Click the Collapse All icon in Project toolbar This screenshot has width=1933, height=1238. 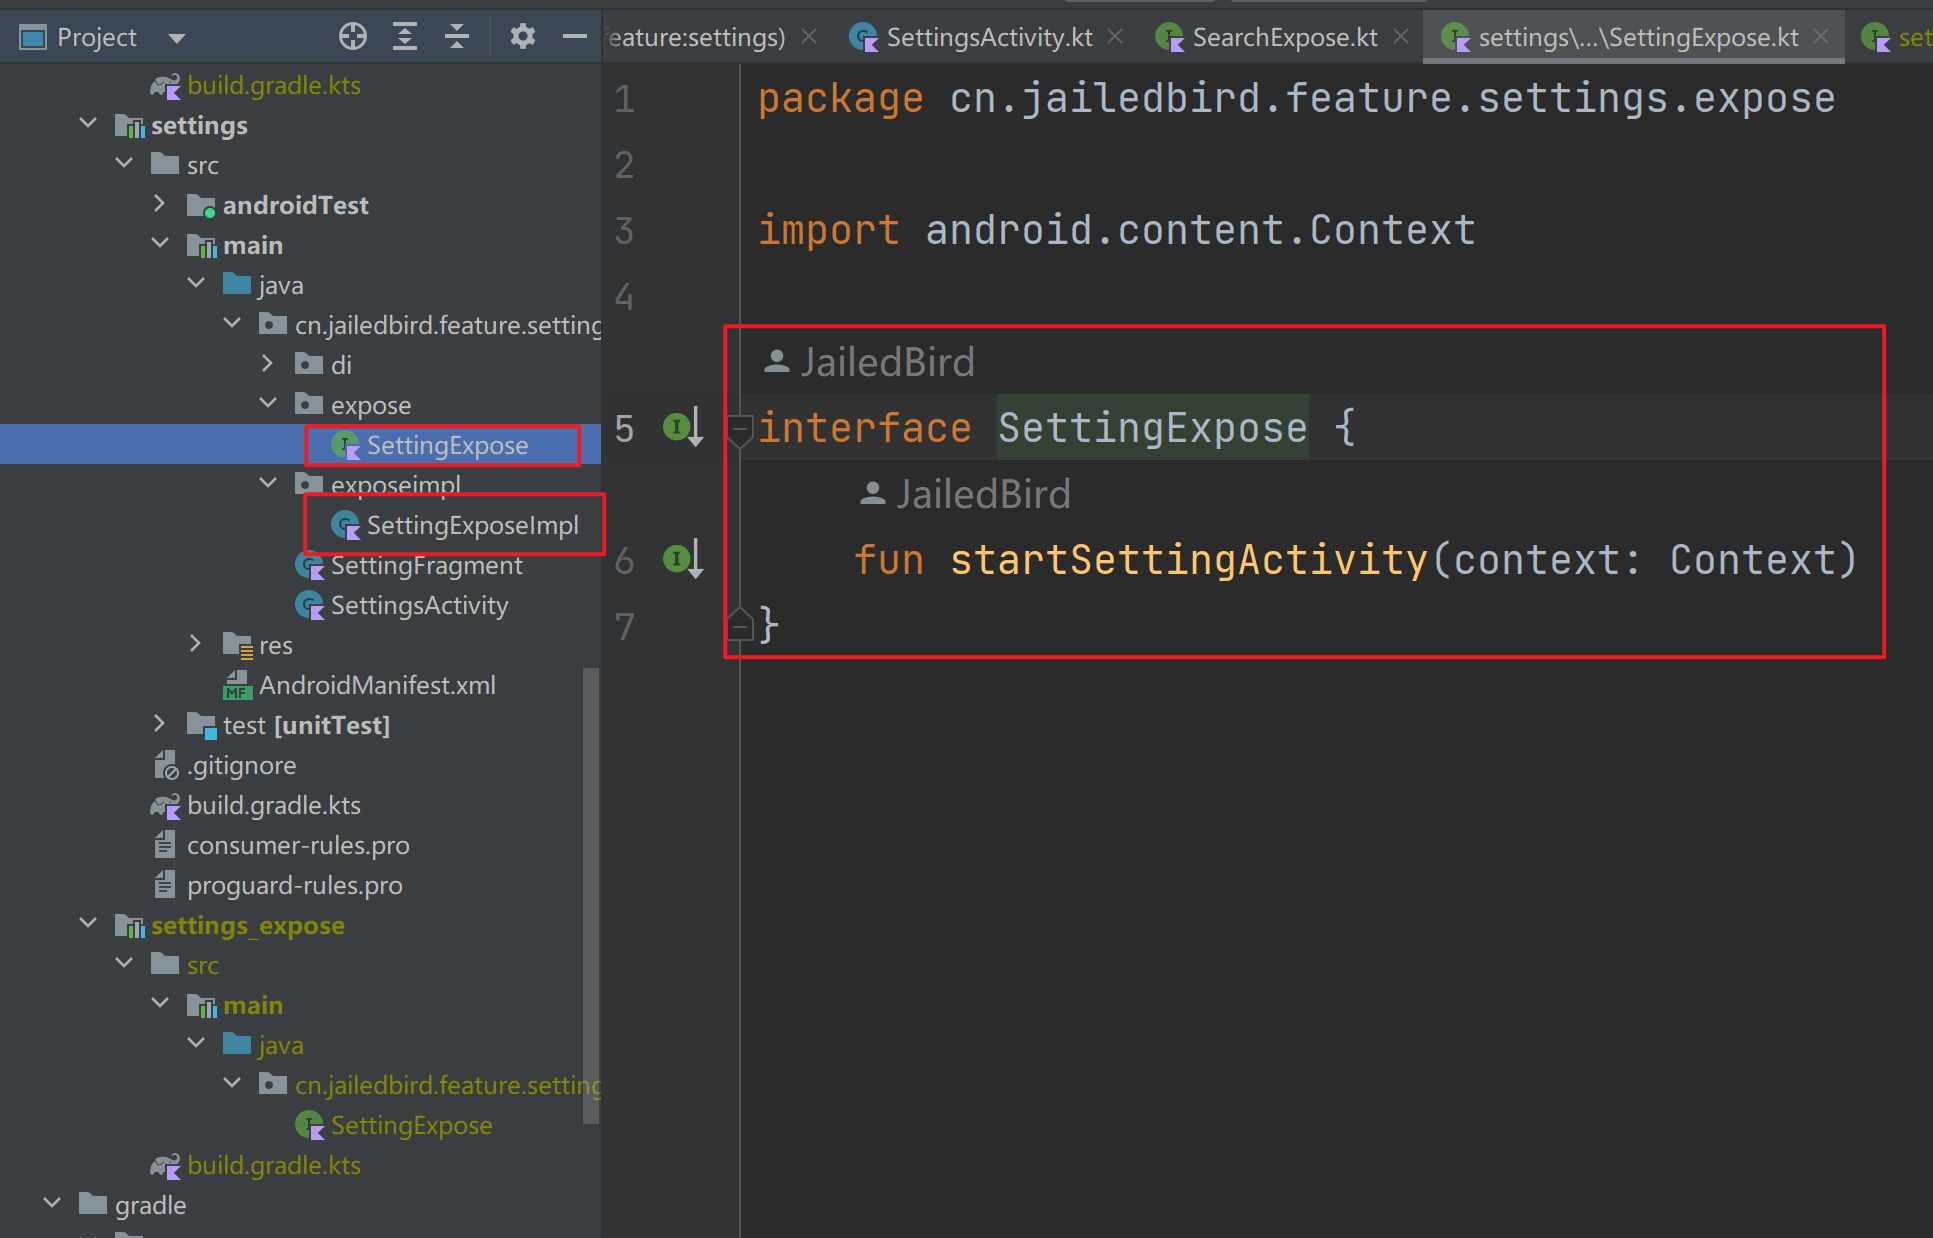457,37
